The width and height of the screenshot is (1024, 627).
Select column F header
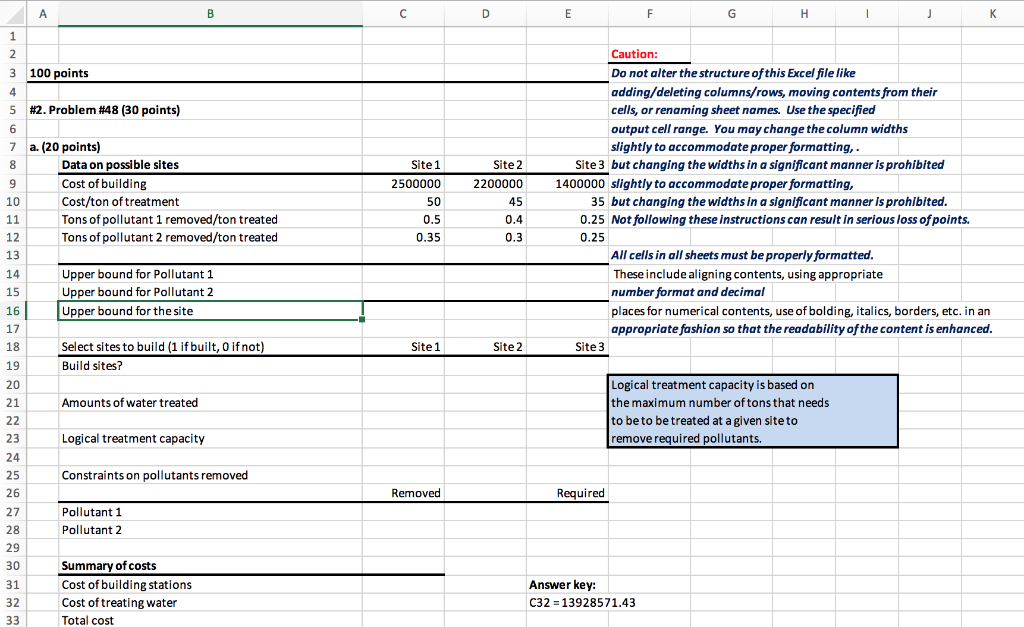click(x=649, y=13)
